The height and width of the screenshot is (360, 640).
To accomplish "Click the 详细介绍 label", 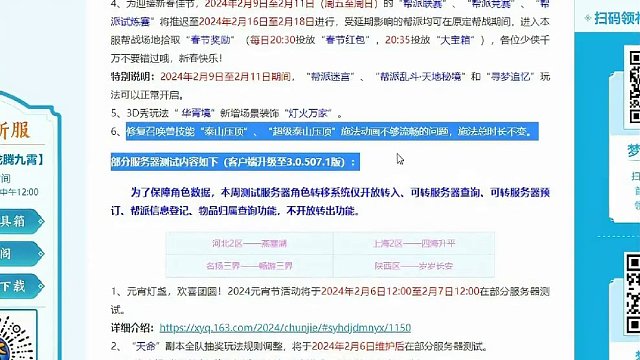I will 133,328.
